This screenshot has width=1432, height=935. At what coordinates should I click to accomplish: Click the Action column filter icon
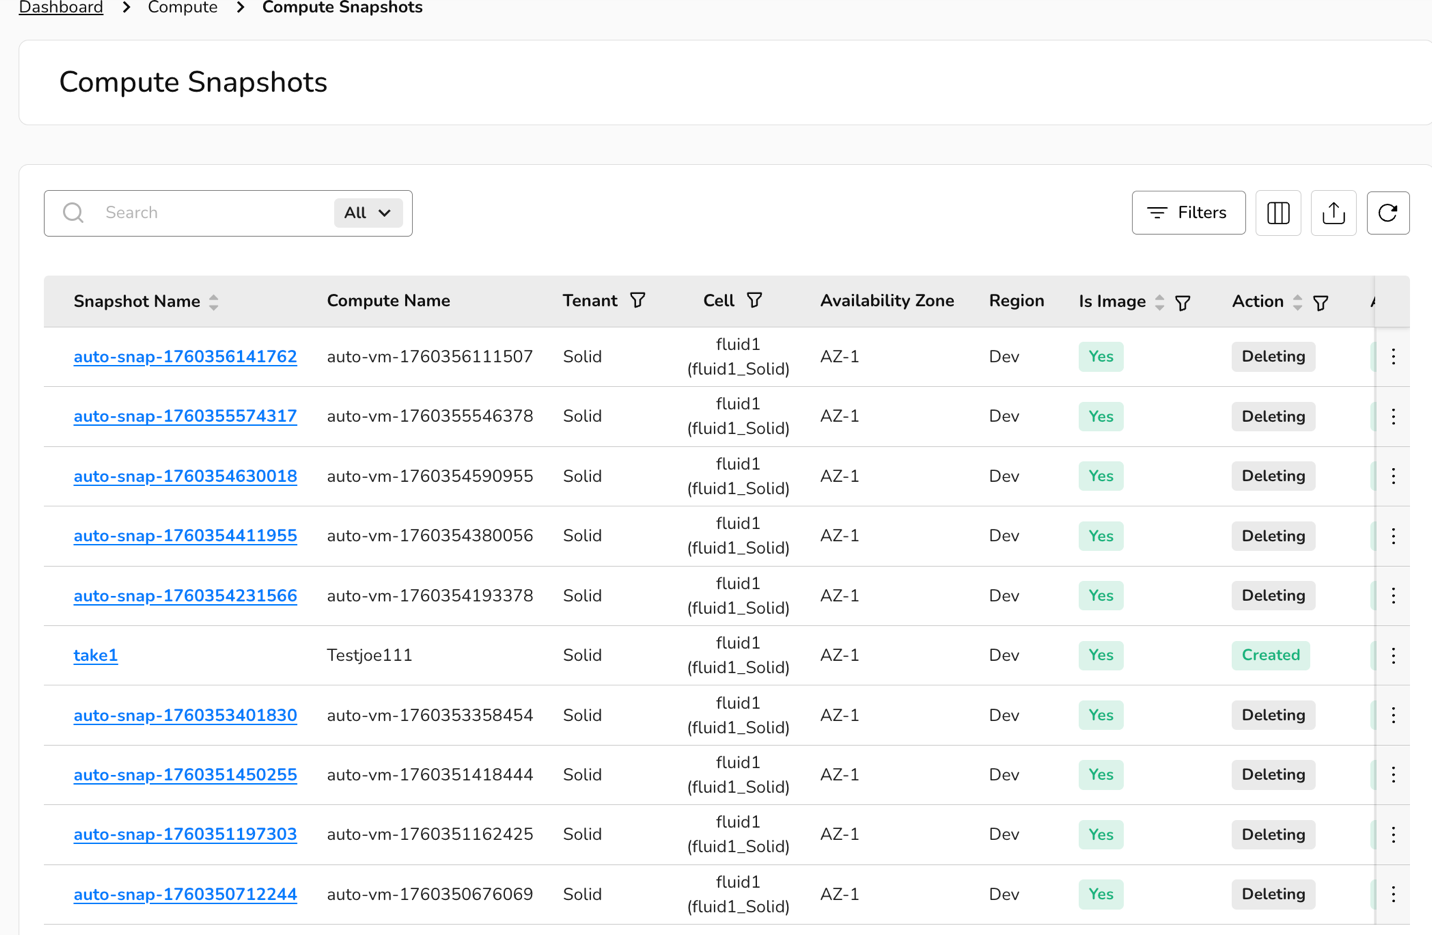pyautogui.click(x=1320, y=302)
